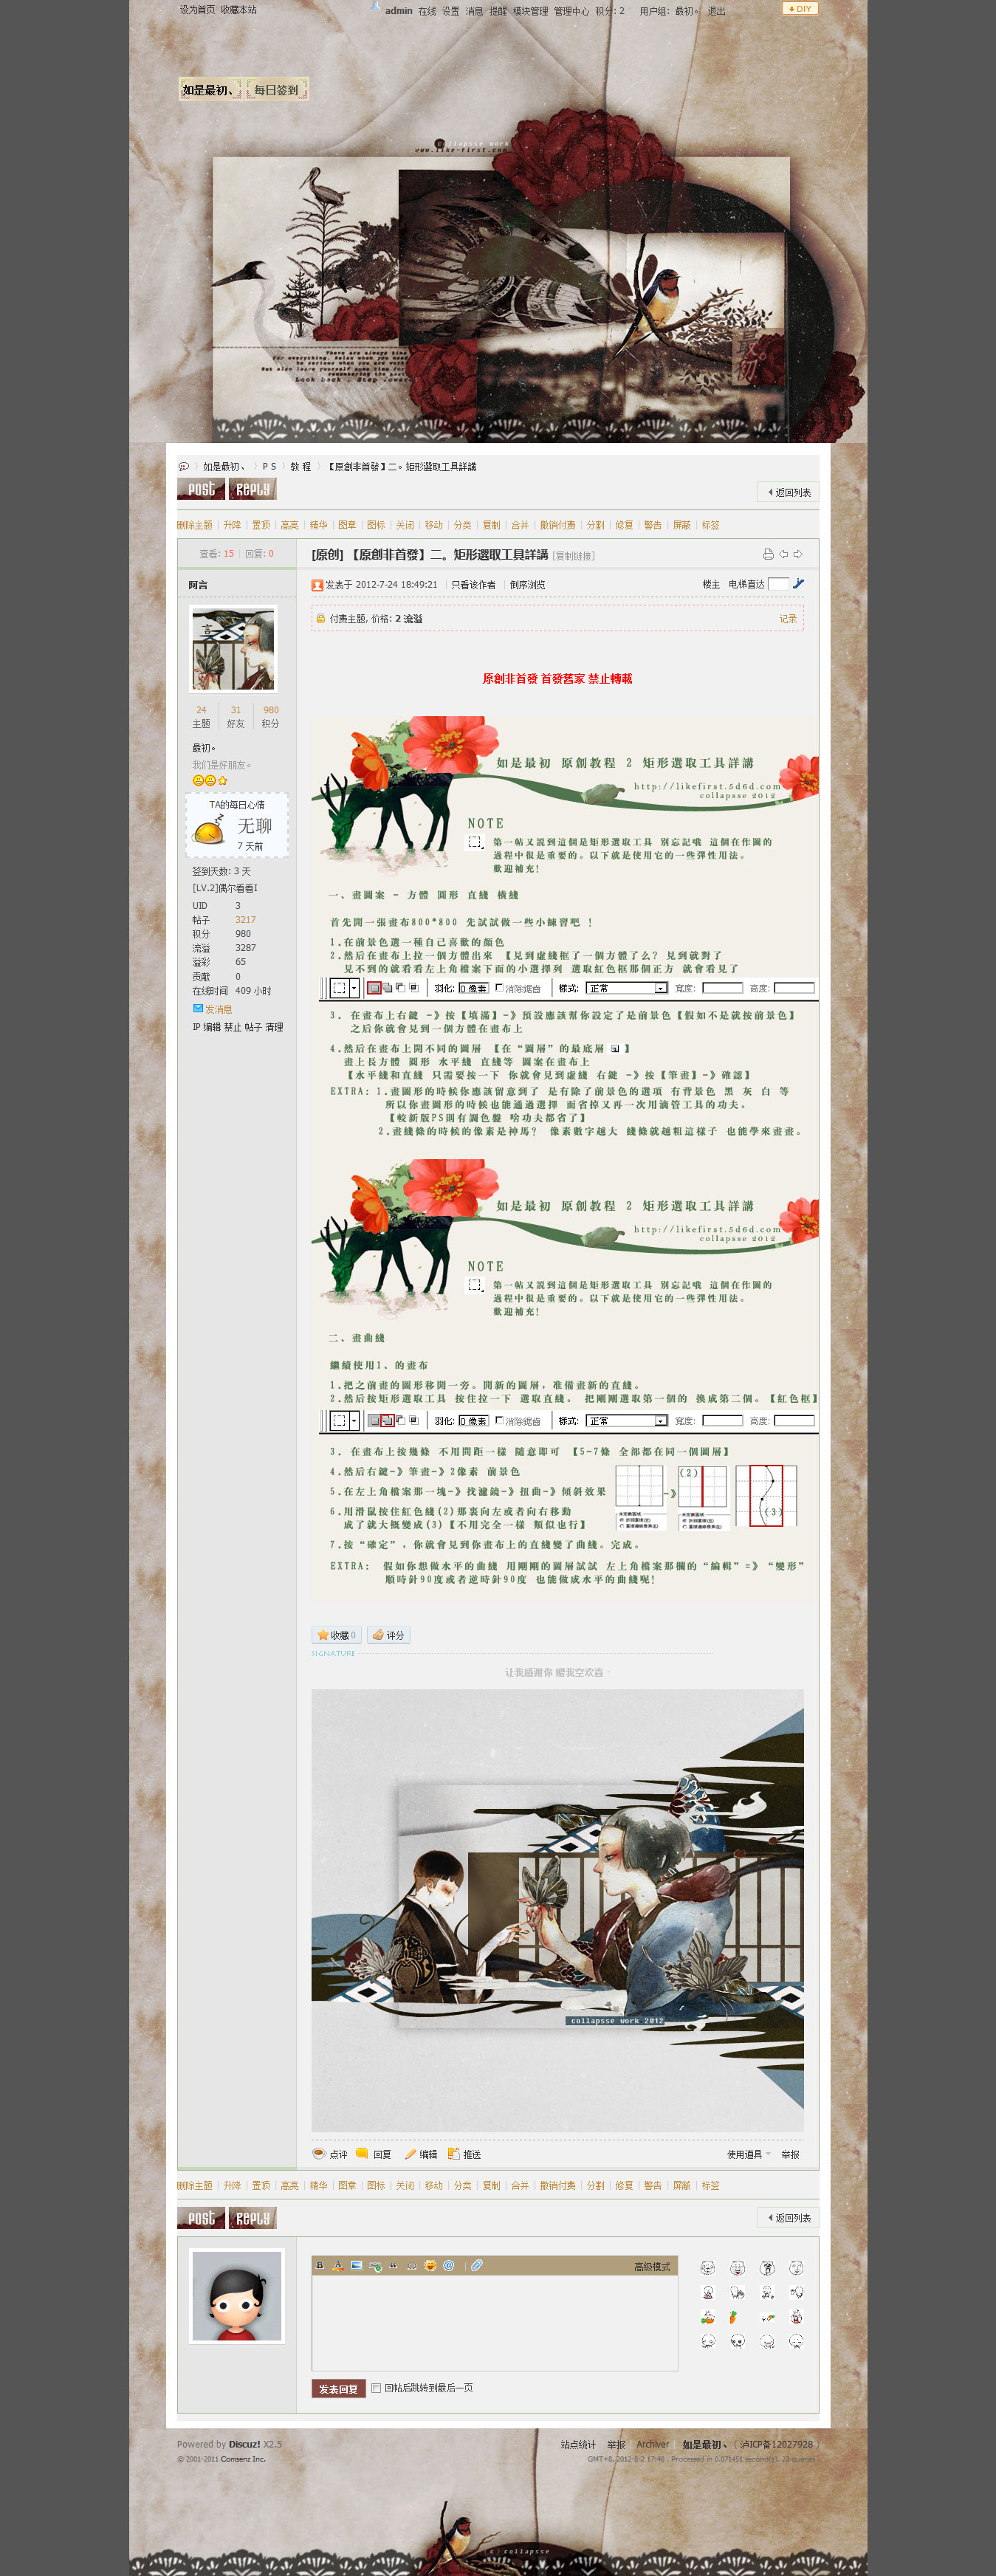Click 每日签到 navigation tab
The width and height of the screenshot is (996, 2576).
[277, 90]
